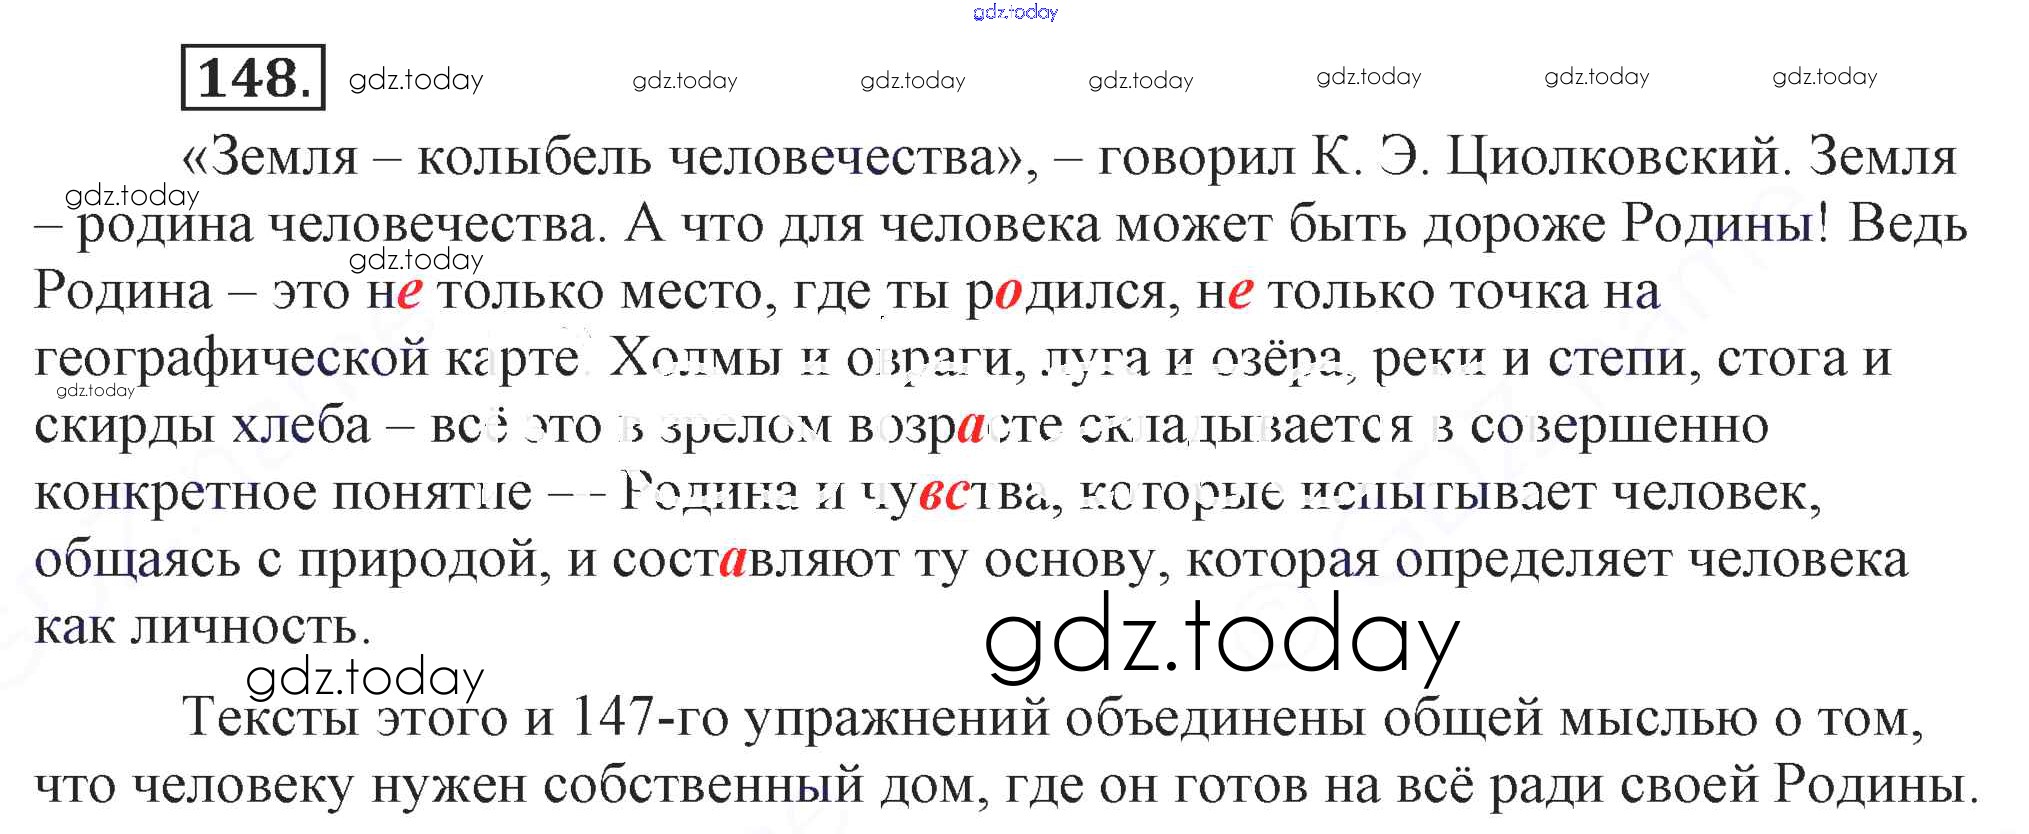This screenshot has height=834, width=2029.
Task: Click the word Циолковский
Action: [1617, 157]
